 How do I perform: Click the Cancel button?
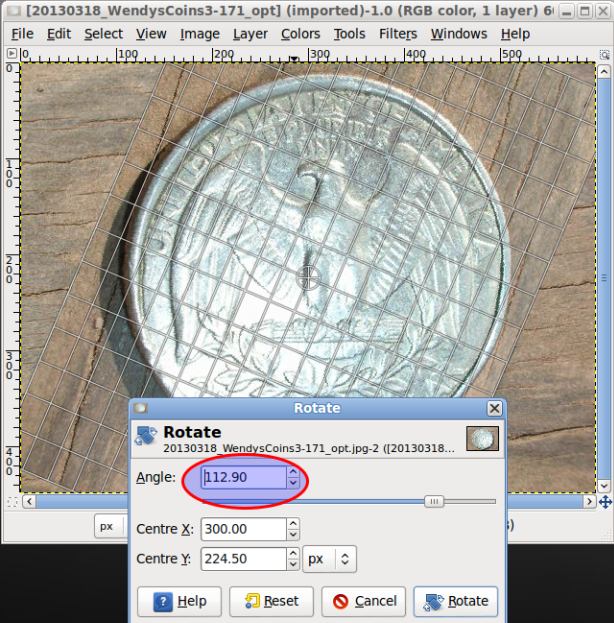[x=364, y=601]
